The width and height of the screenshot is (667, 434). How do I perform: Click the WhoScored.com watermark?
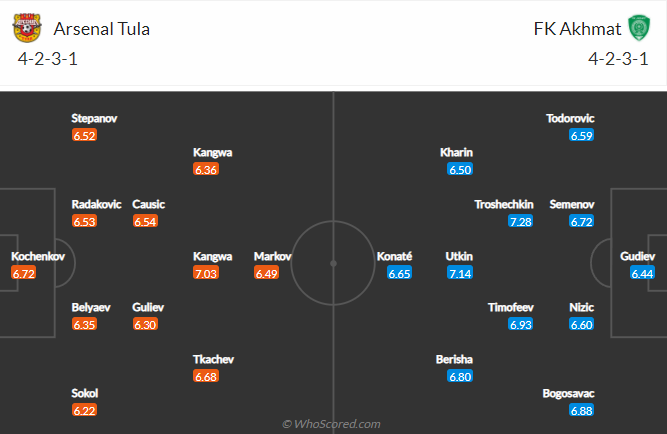point(331,424)
